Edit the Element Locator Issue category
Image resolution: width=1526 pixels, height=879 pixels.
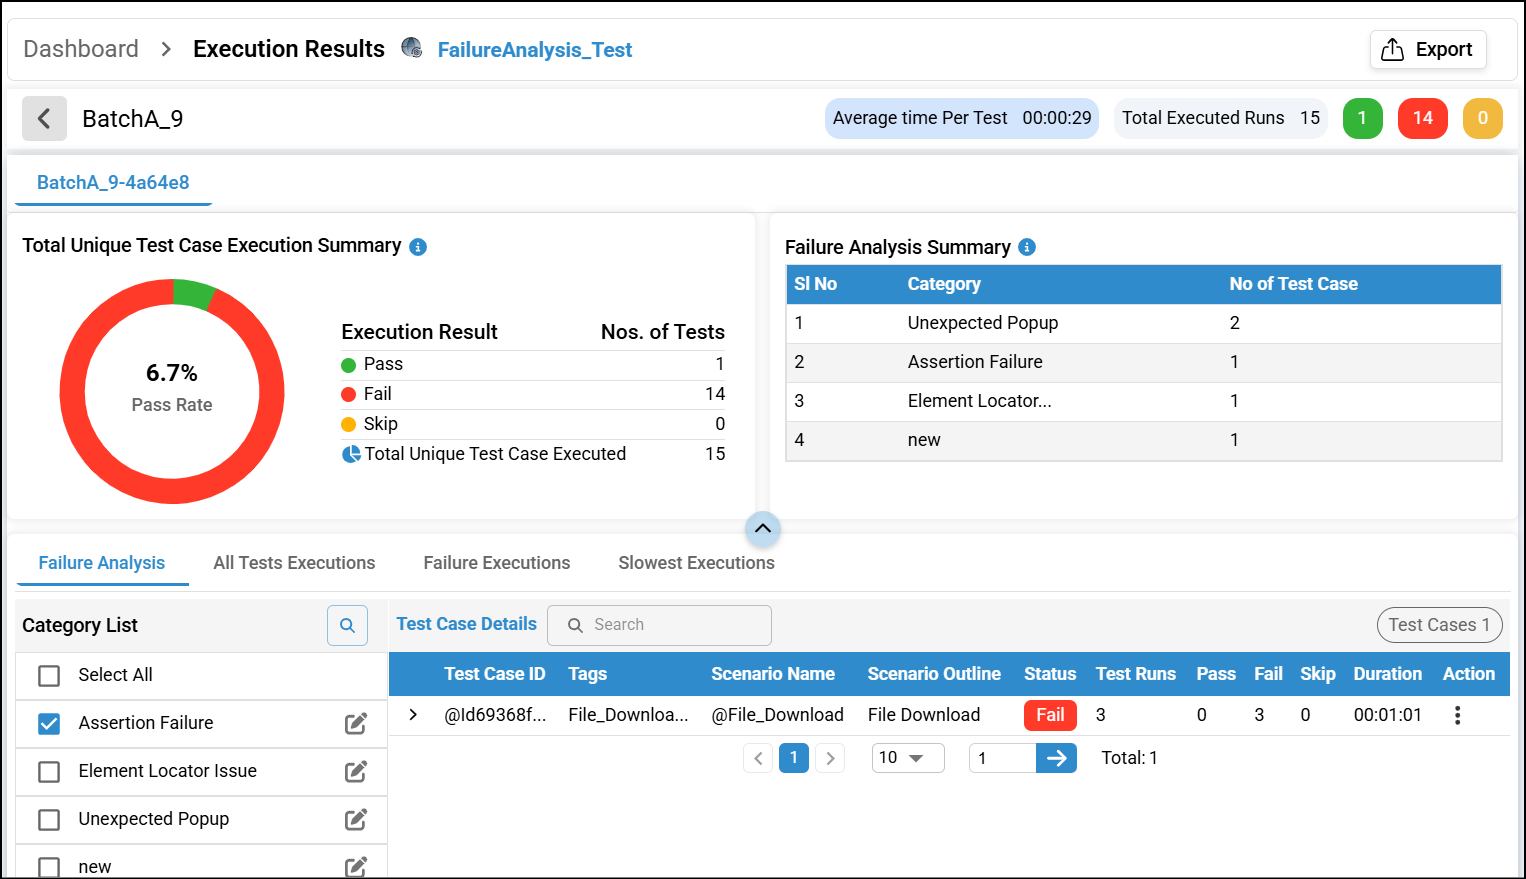356,771
